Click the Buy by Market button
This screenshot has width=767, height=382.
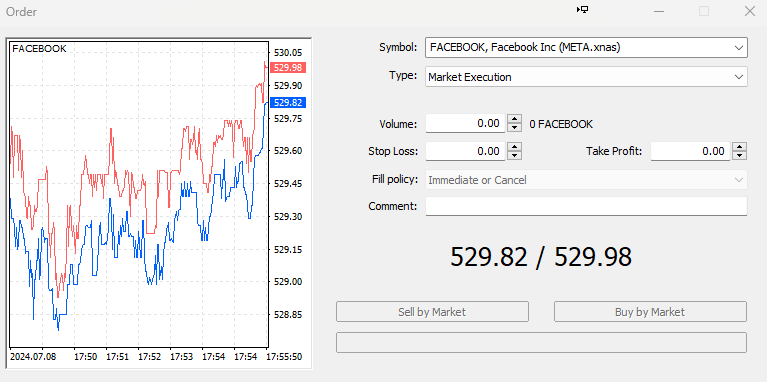(650, 312)
